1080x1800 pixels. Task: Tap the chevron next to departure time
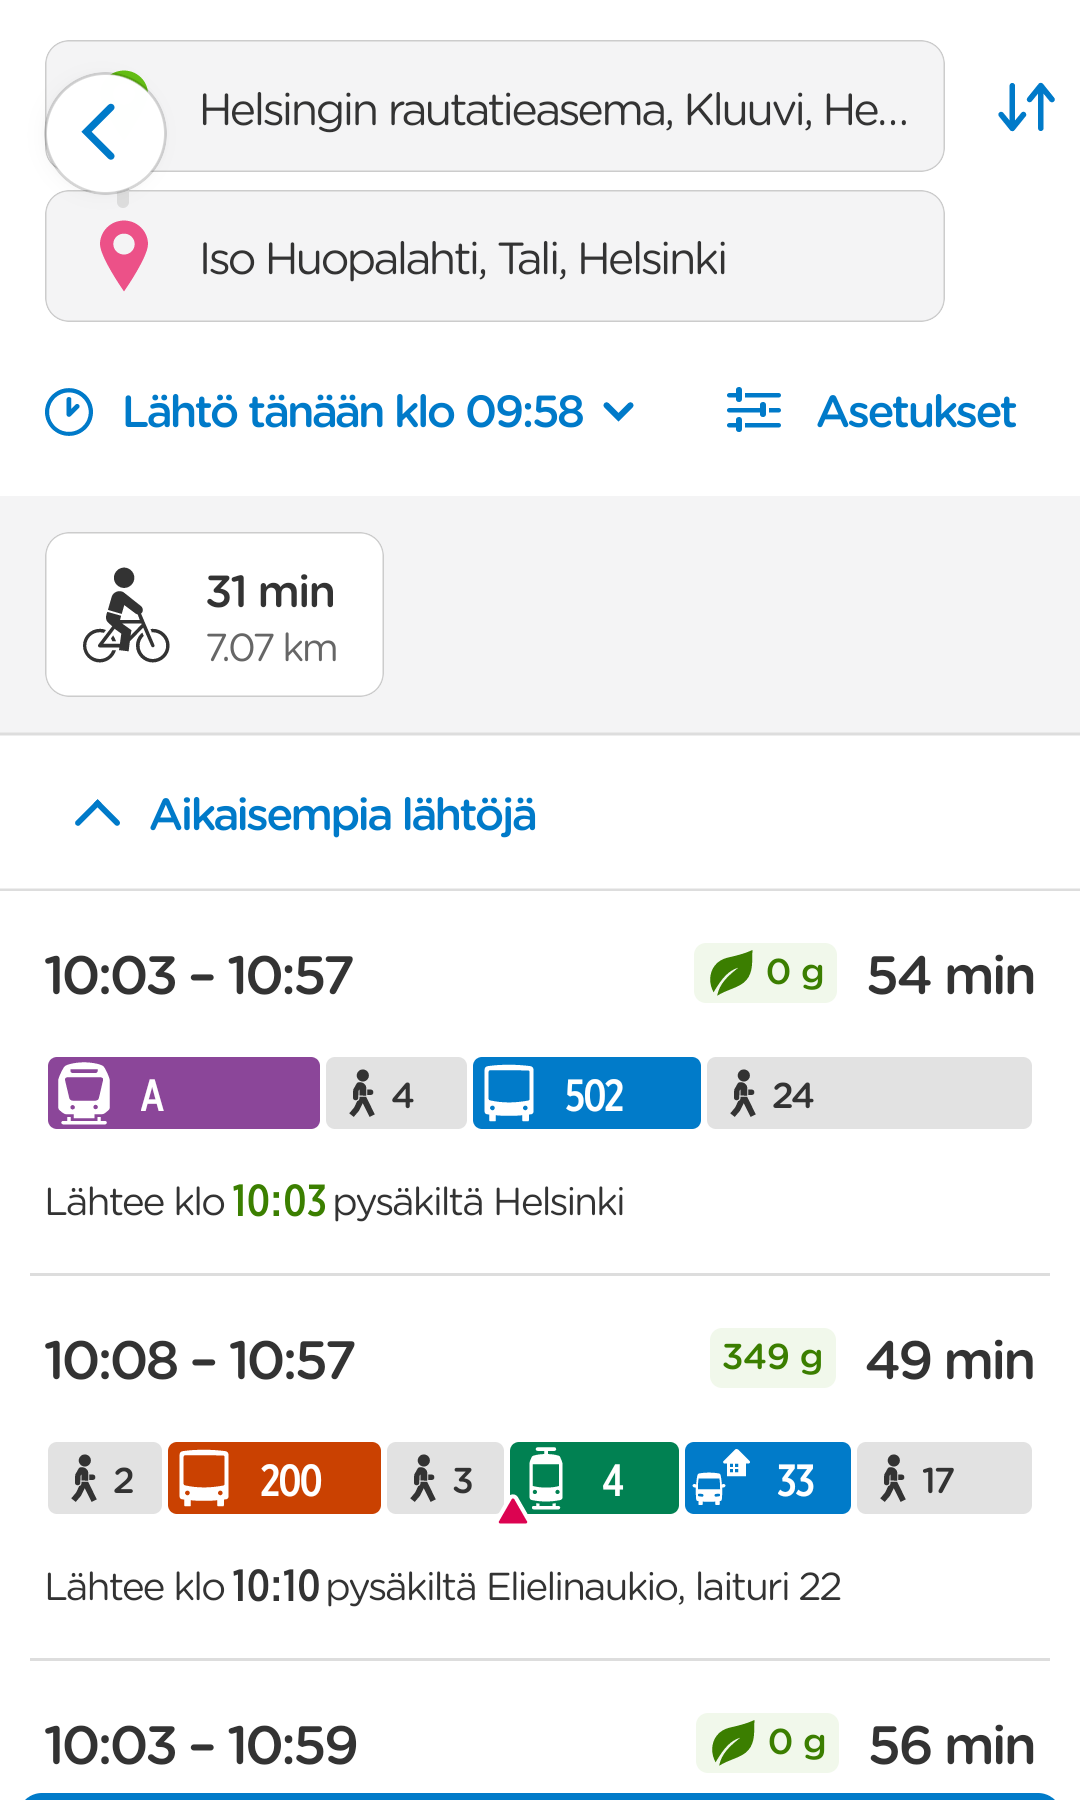tap(620, 412)
